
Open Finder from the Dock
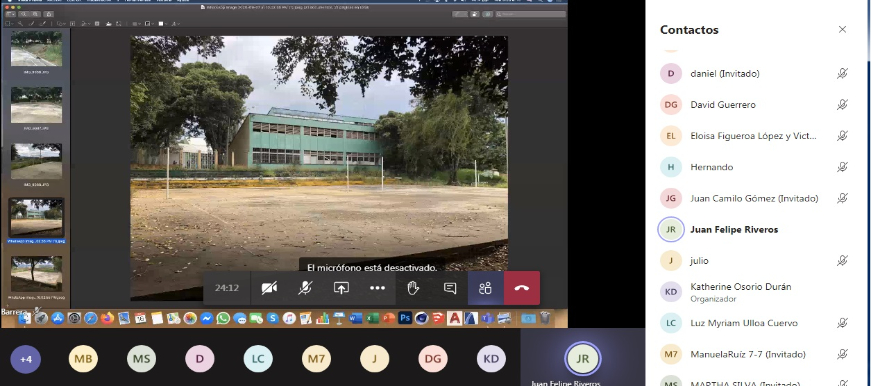24,318
